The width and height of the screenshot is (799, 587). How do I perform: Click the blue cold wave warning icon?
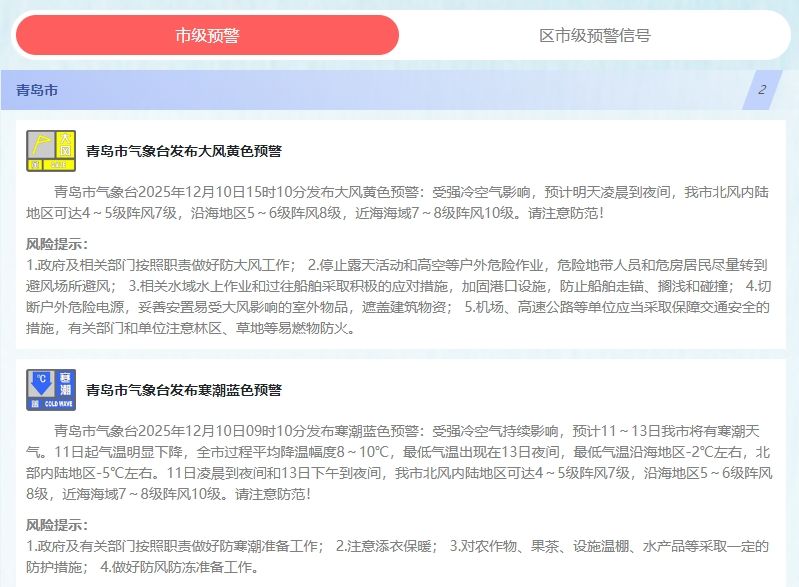(51, 389)
